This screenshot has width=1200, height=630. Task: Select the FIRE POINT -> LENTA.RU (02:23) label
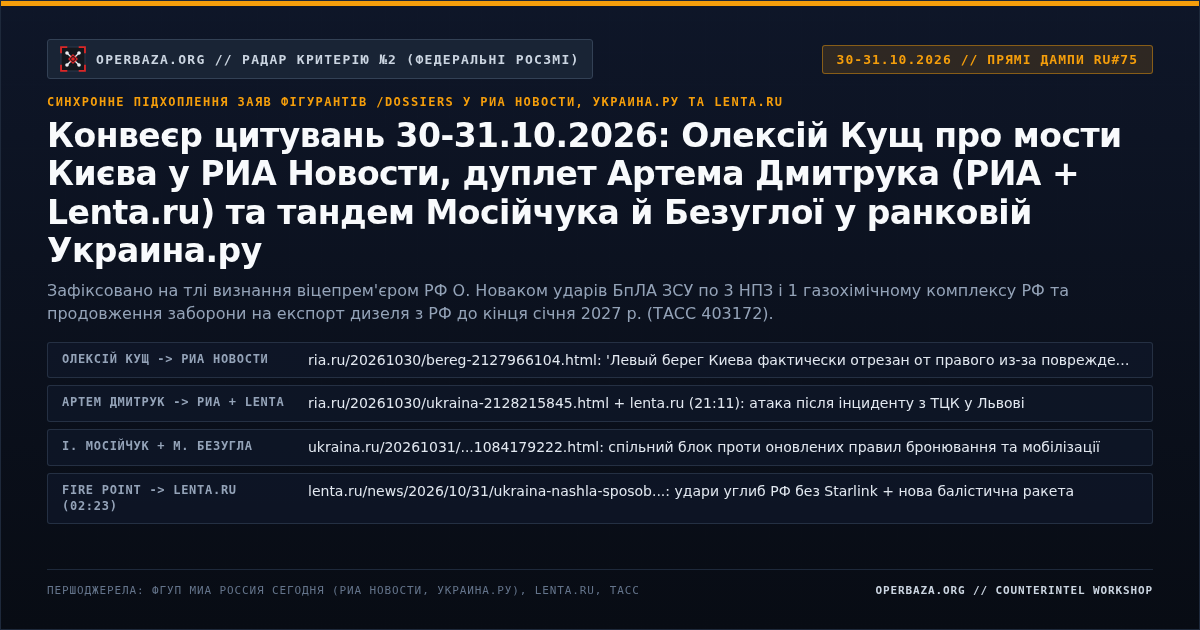[149, 498]
